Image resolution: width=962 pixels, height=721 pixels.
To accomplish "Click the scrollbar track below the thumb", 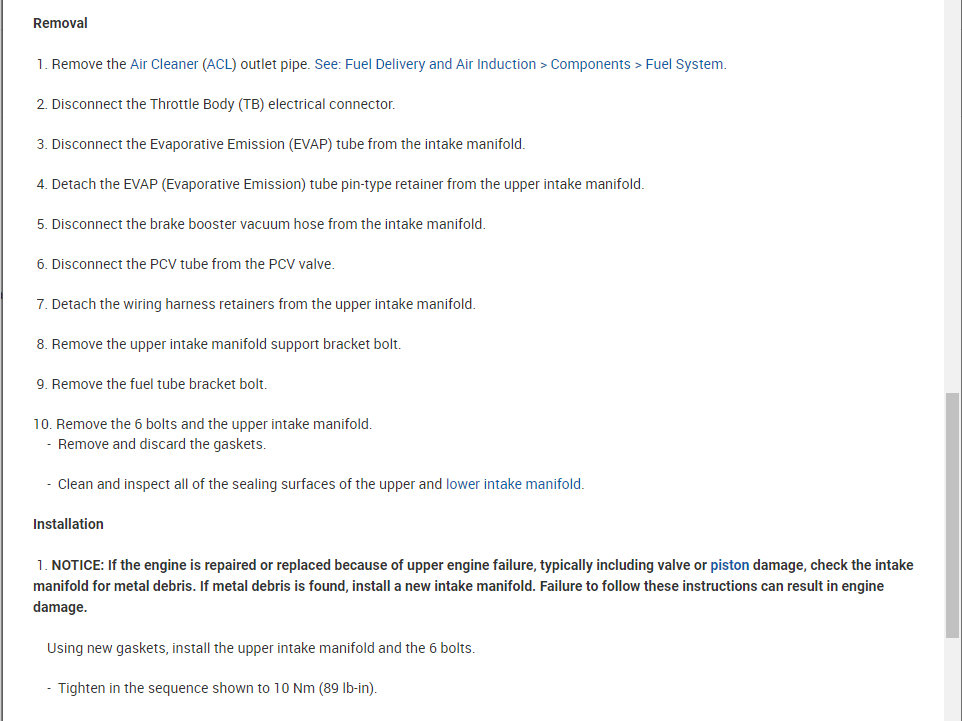I will pyautogui.click(x=952, y=680).
